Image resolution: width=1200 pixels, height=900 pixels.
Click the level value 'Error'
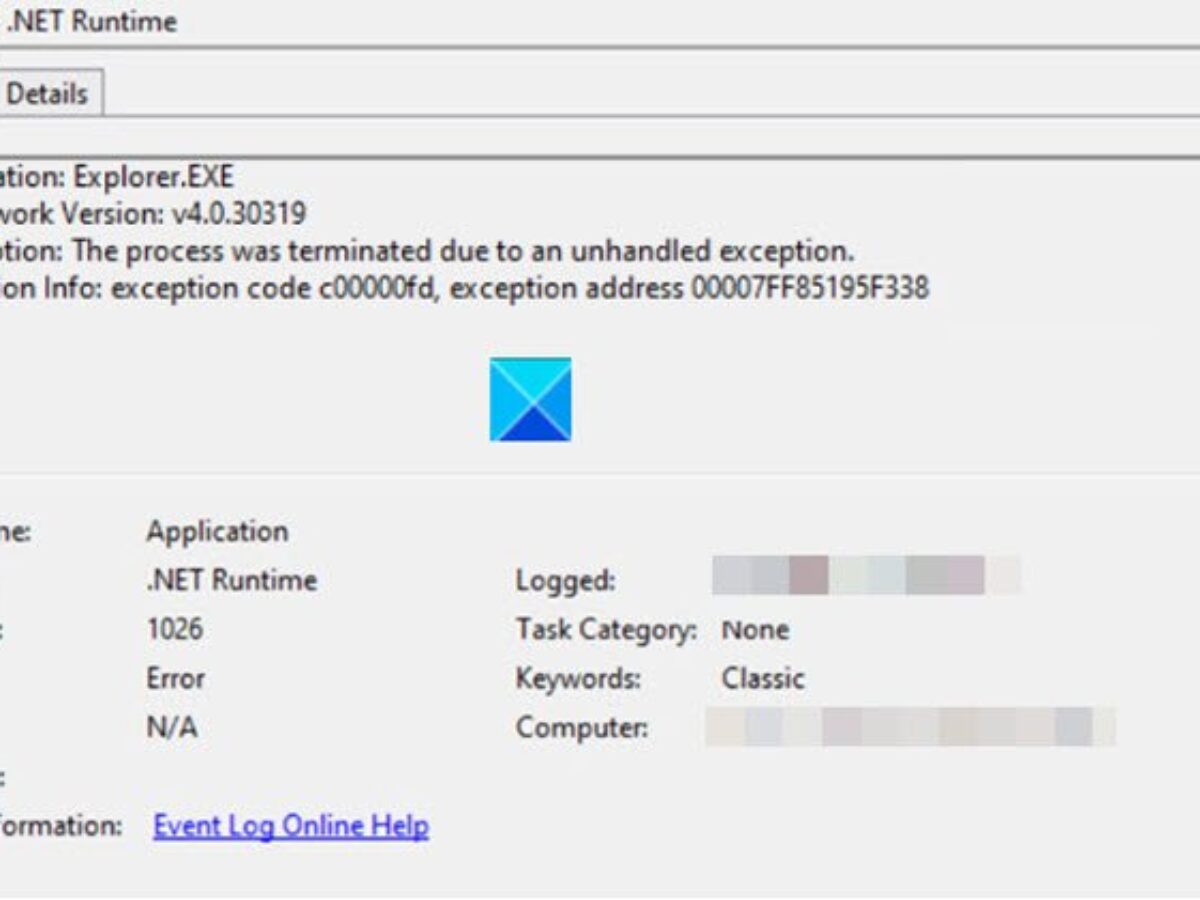[176, 678]
